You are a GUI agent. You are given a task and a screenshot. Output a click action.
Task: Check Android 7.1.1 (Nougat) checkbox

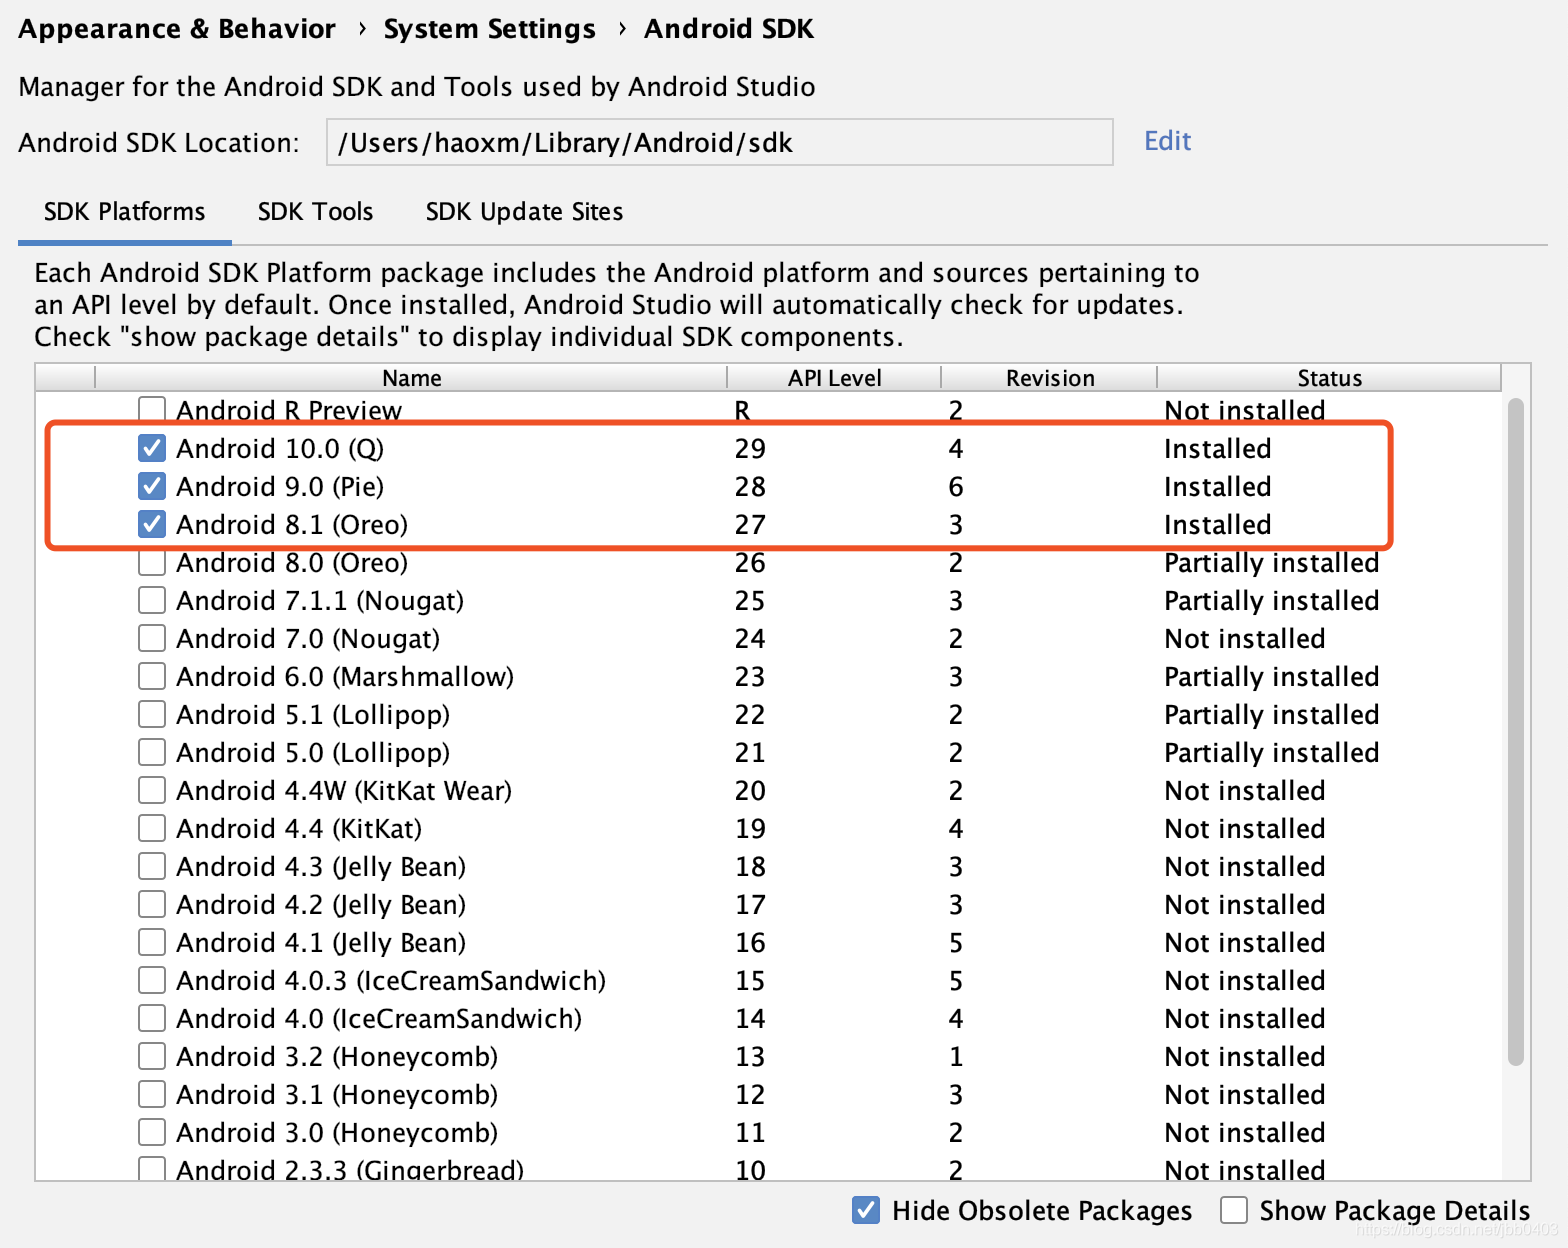click(x=152, y=600)
